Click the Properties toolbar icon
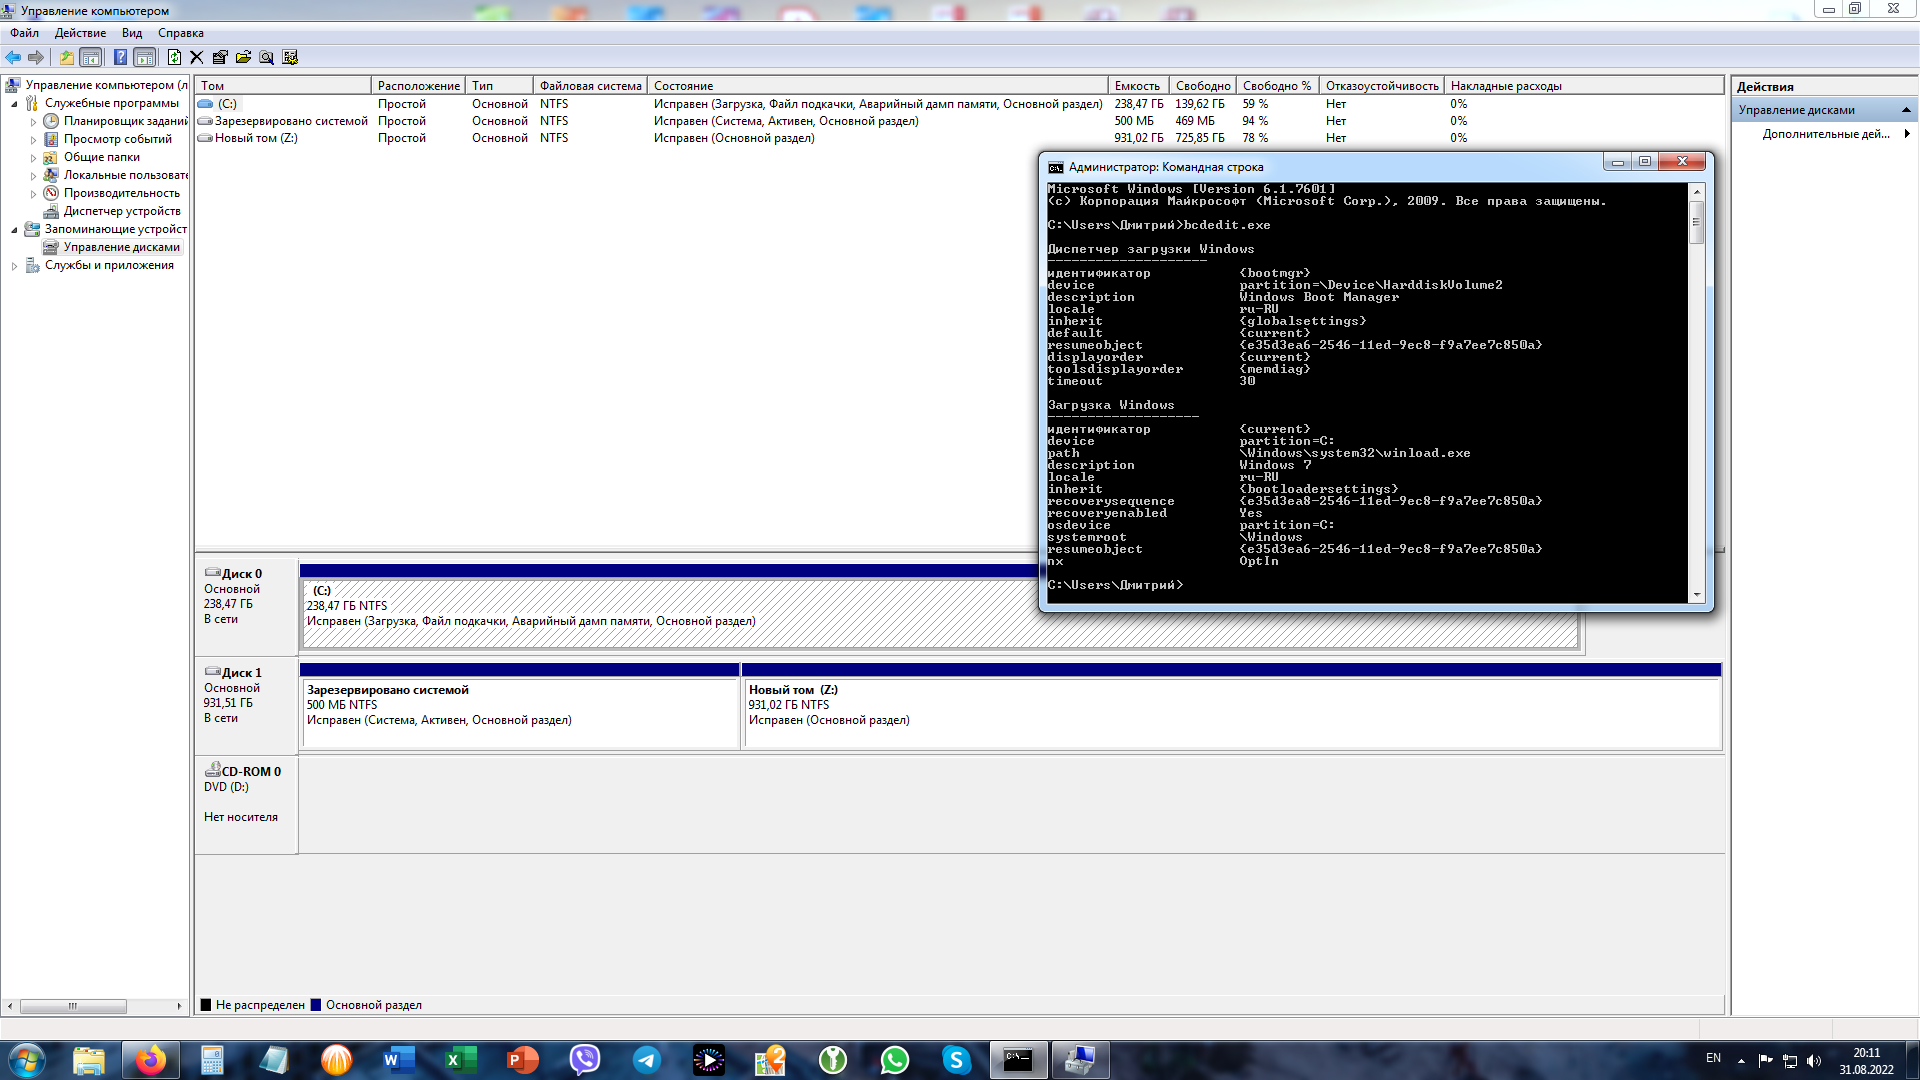This screenshot has height=1080, width=1920. [220, 57]
